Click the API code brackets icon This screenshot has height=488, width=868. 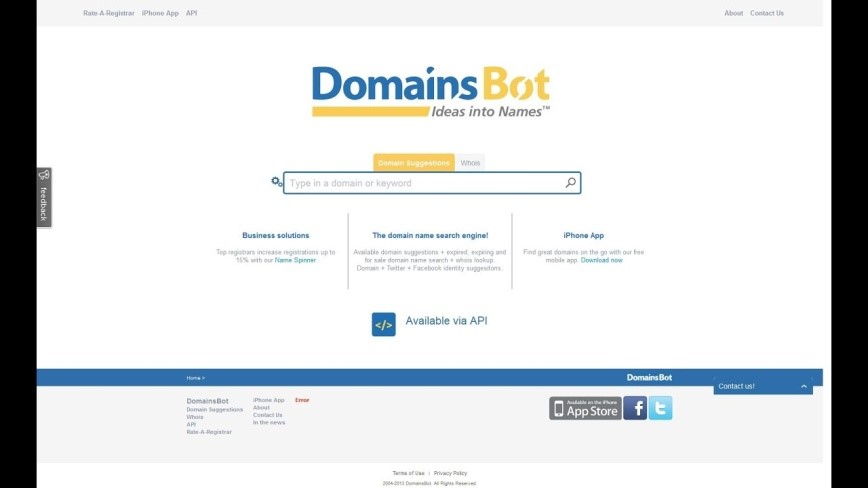pos(384,325)
